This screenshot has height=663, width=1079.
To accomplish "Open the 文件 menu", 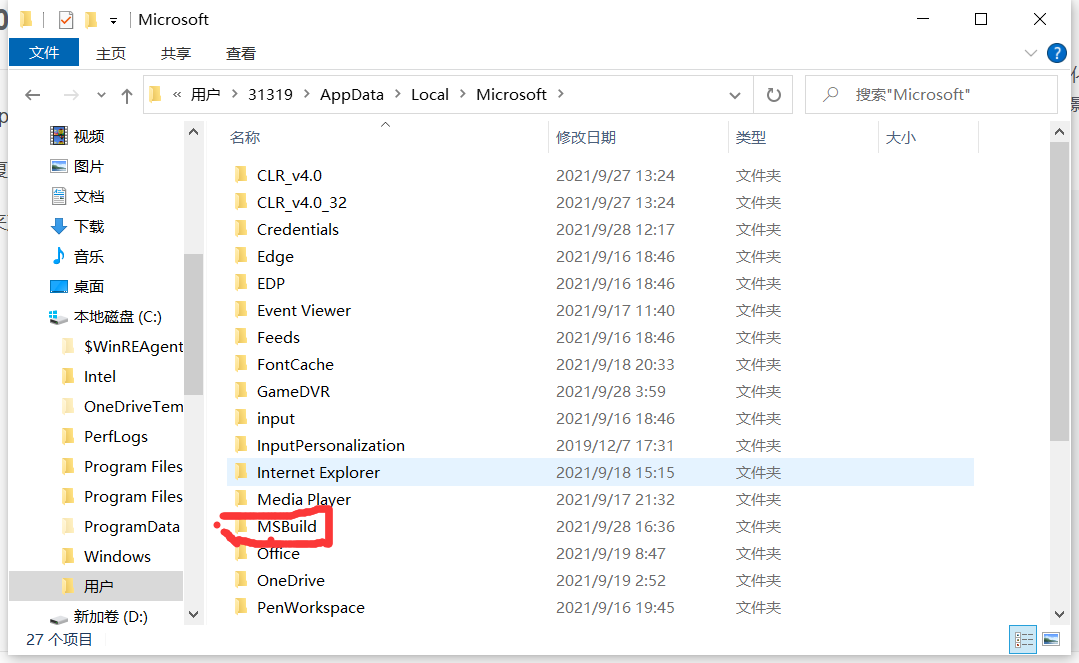I will coord(43,53).
